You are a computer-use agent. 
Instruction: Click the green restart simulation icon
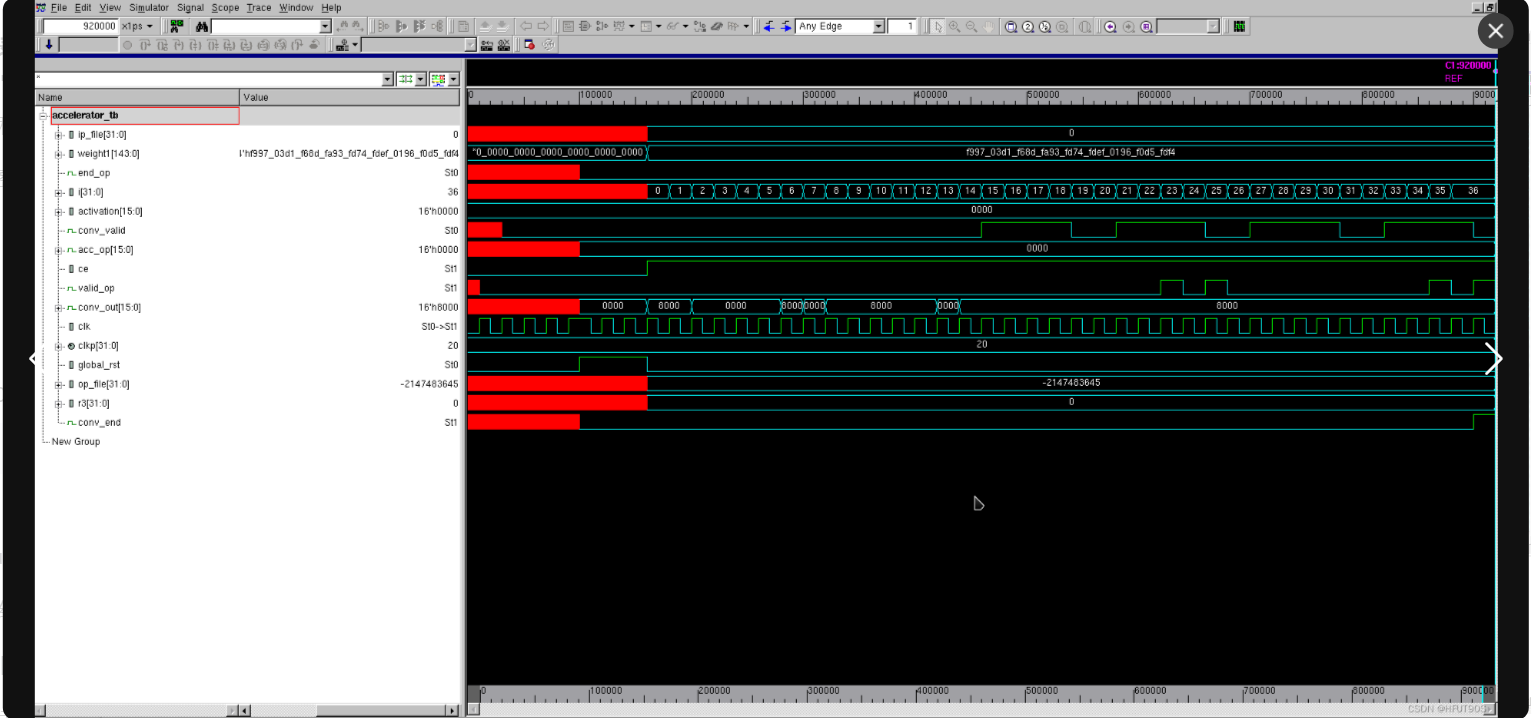(176, 26)
